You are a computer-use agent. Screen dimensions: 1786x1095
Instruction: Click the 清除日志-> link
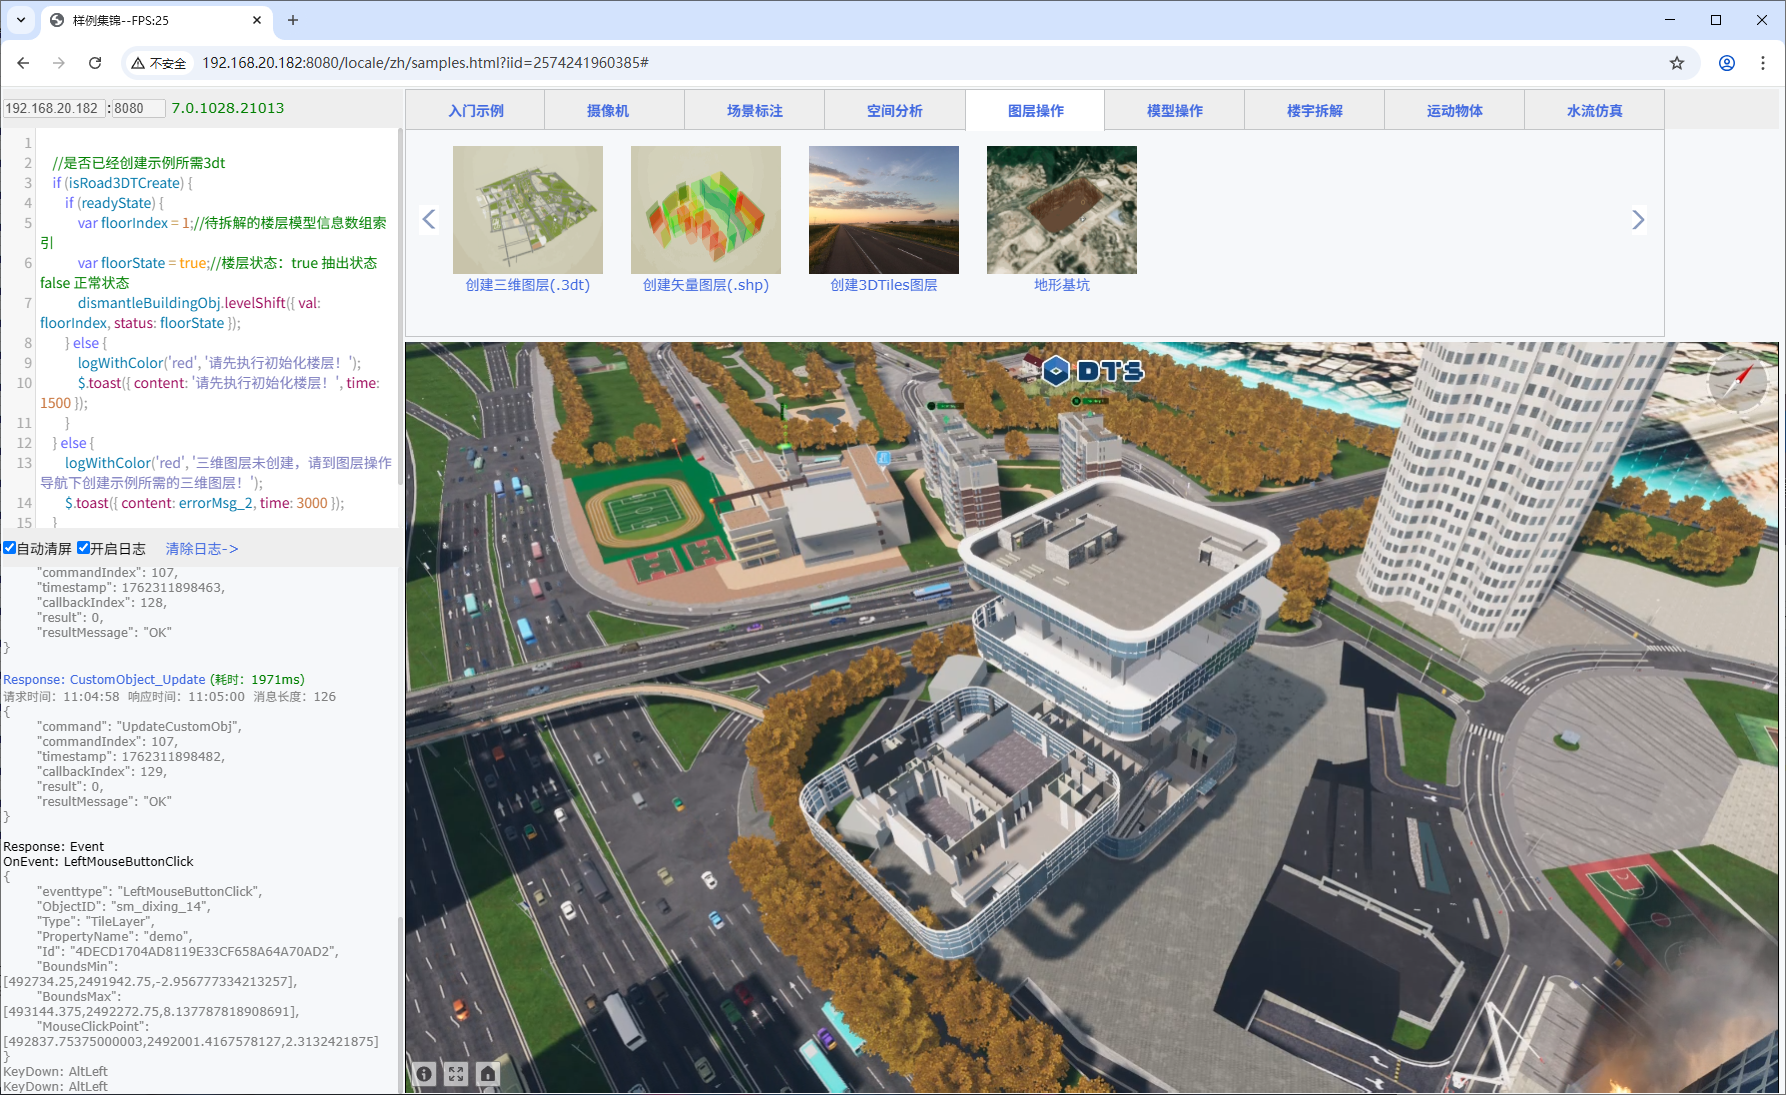pos(201,549)
